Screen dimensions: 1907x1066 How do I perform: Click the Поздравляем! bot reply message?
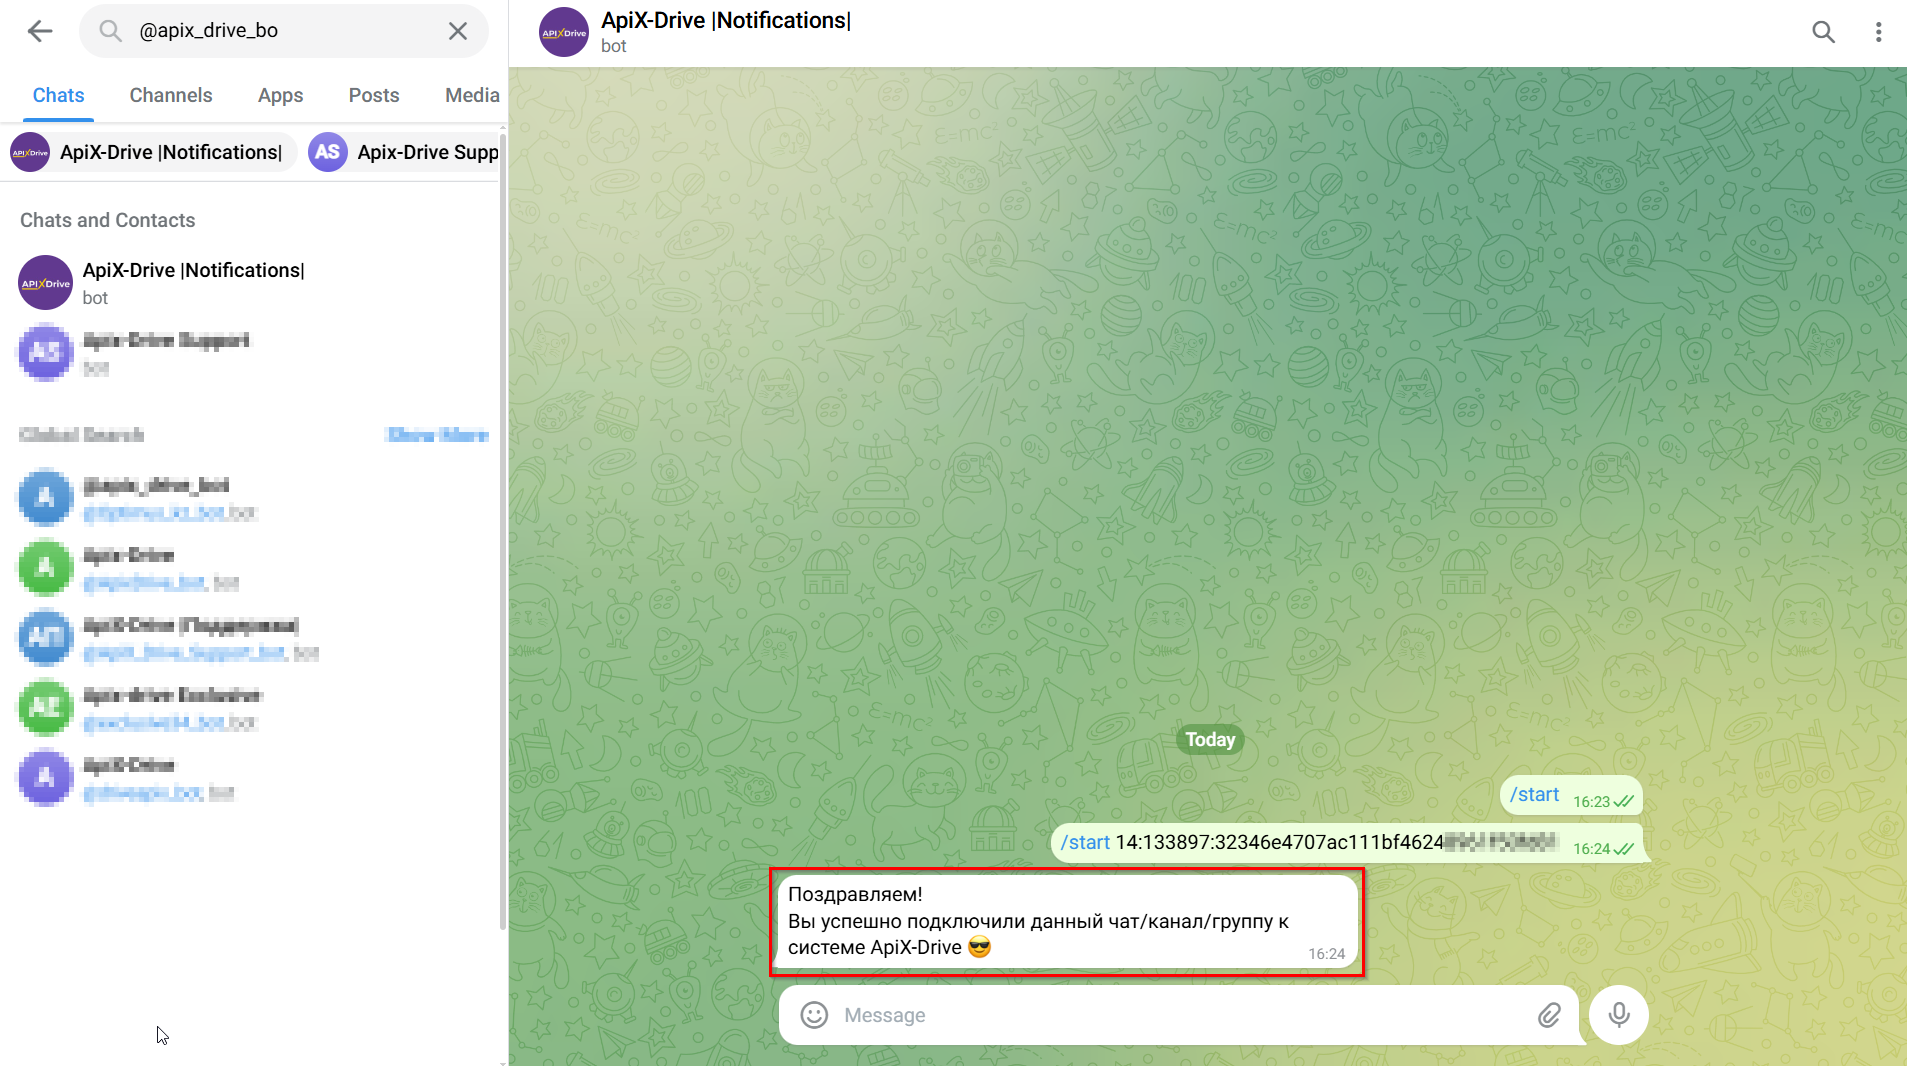[x=1067, y=922]
